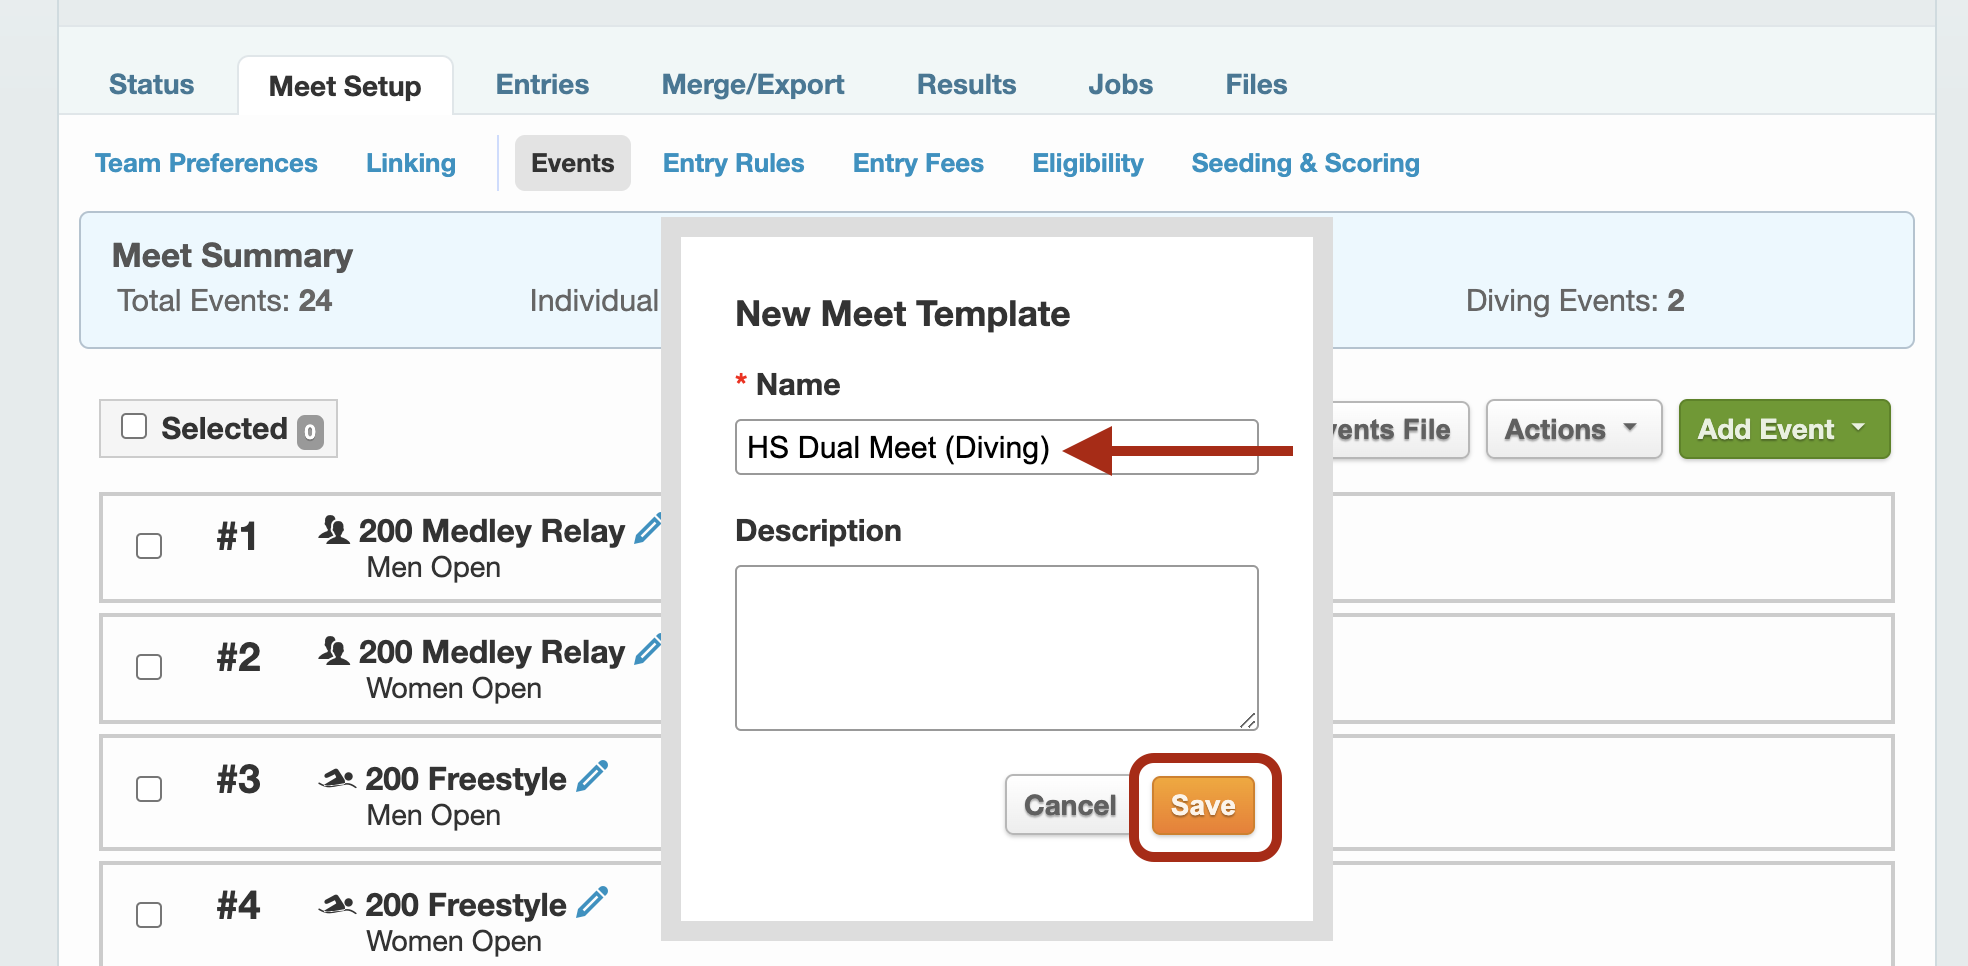Cancel the New Meet Template dialog
The image size is (1968, 966).
point(1068,805)
